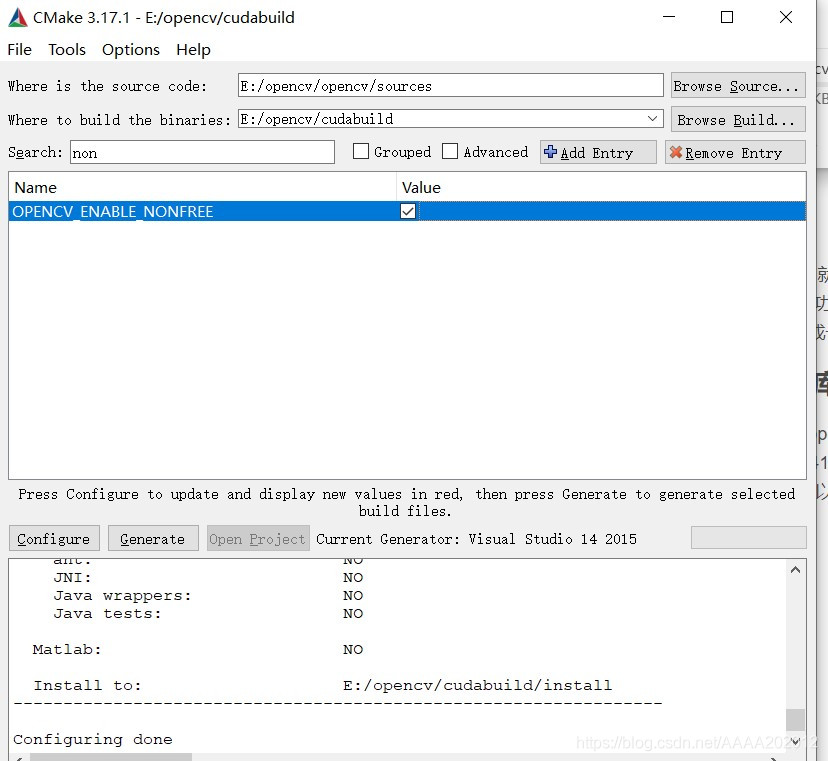
Task: Click the 'Matlab:' log entry
Action: pos(67,649)
